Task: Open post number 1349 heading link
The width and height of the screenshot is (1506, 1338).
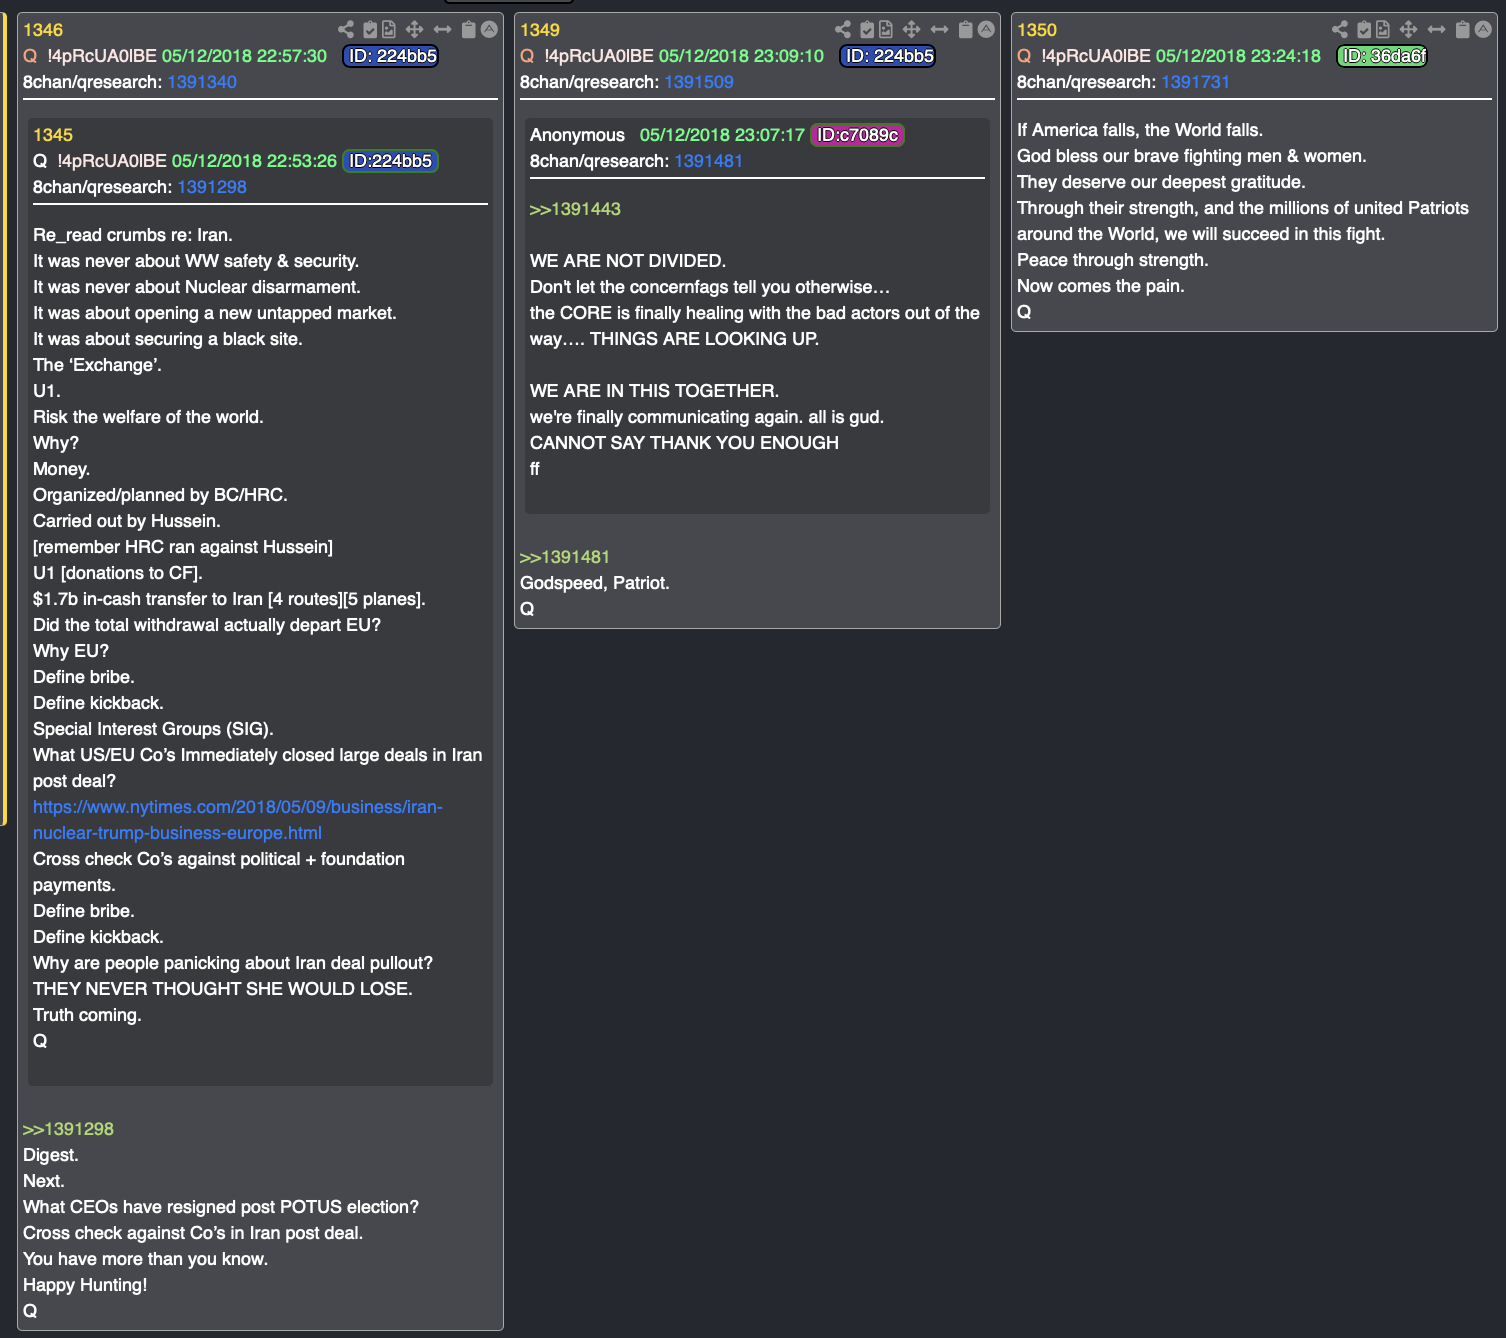Action: click(x=540, y=30)
